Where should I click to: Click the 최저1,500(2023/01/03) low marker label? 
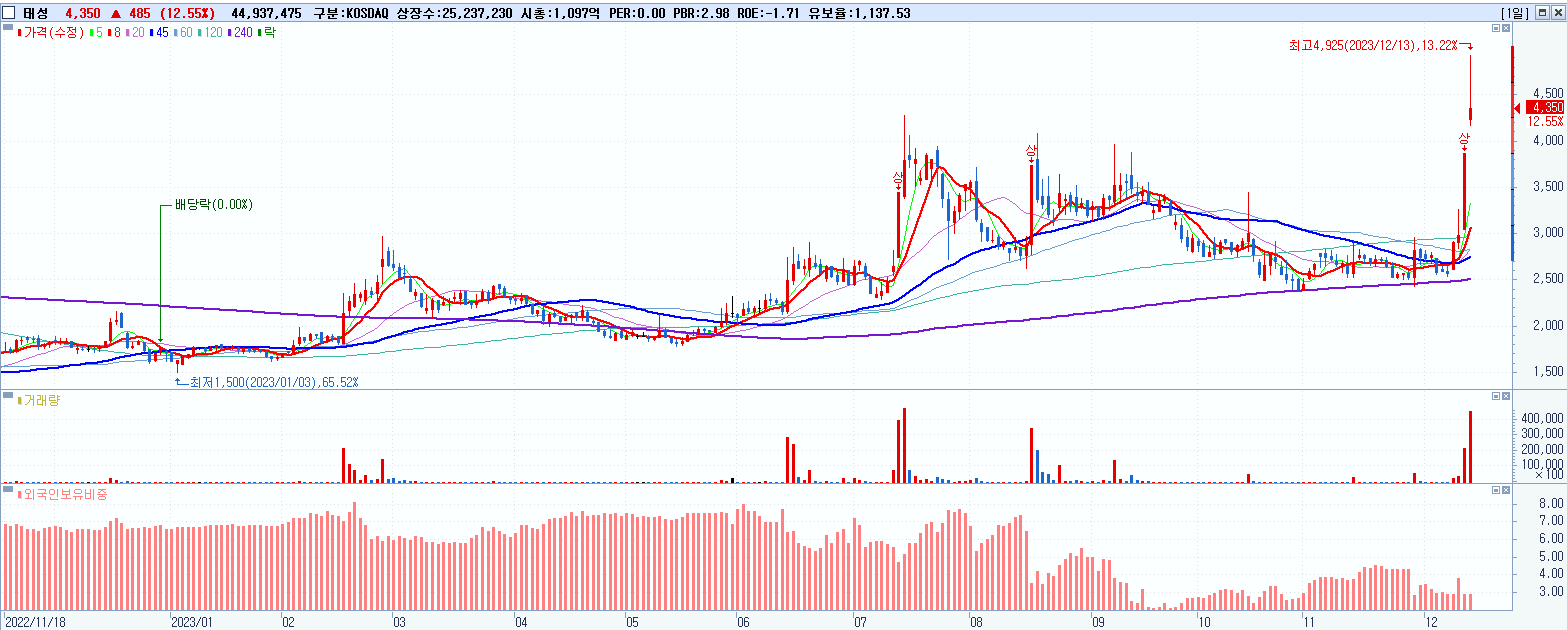(274, 382)
